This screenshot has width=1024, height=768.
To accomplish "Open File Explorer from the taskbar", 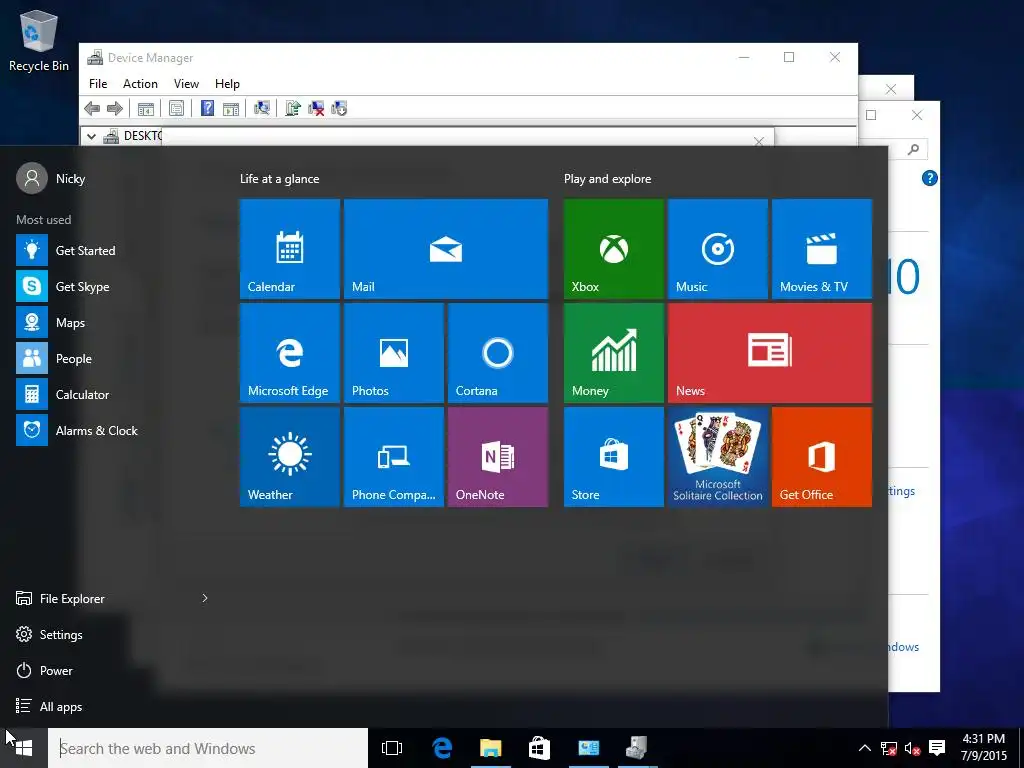I will coord(490,748).
